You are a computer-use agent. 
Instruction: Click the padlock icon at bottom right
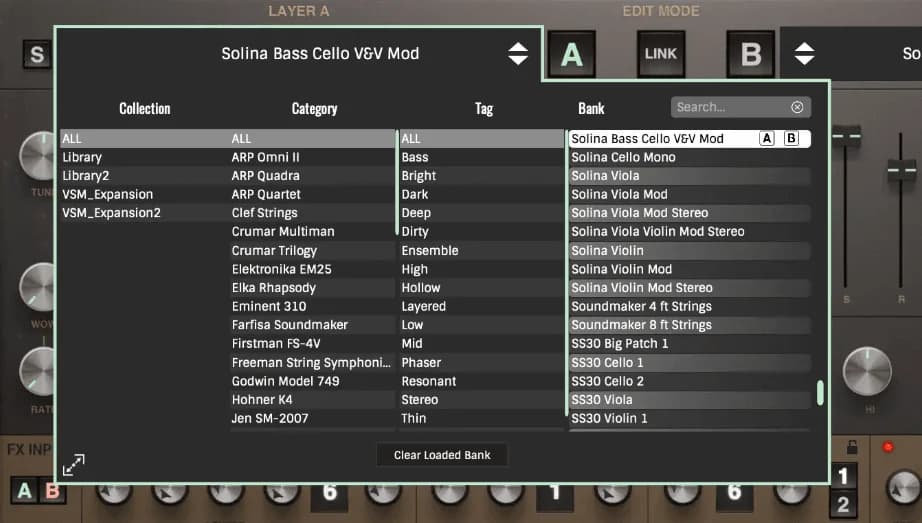pos(851,447)
